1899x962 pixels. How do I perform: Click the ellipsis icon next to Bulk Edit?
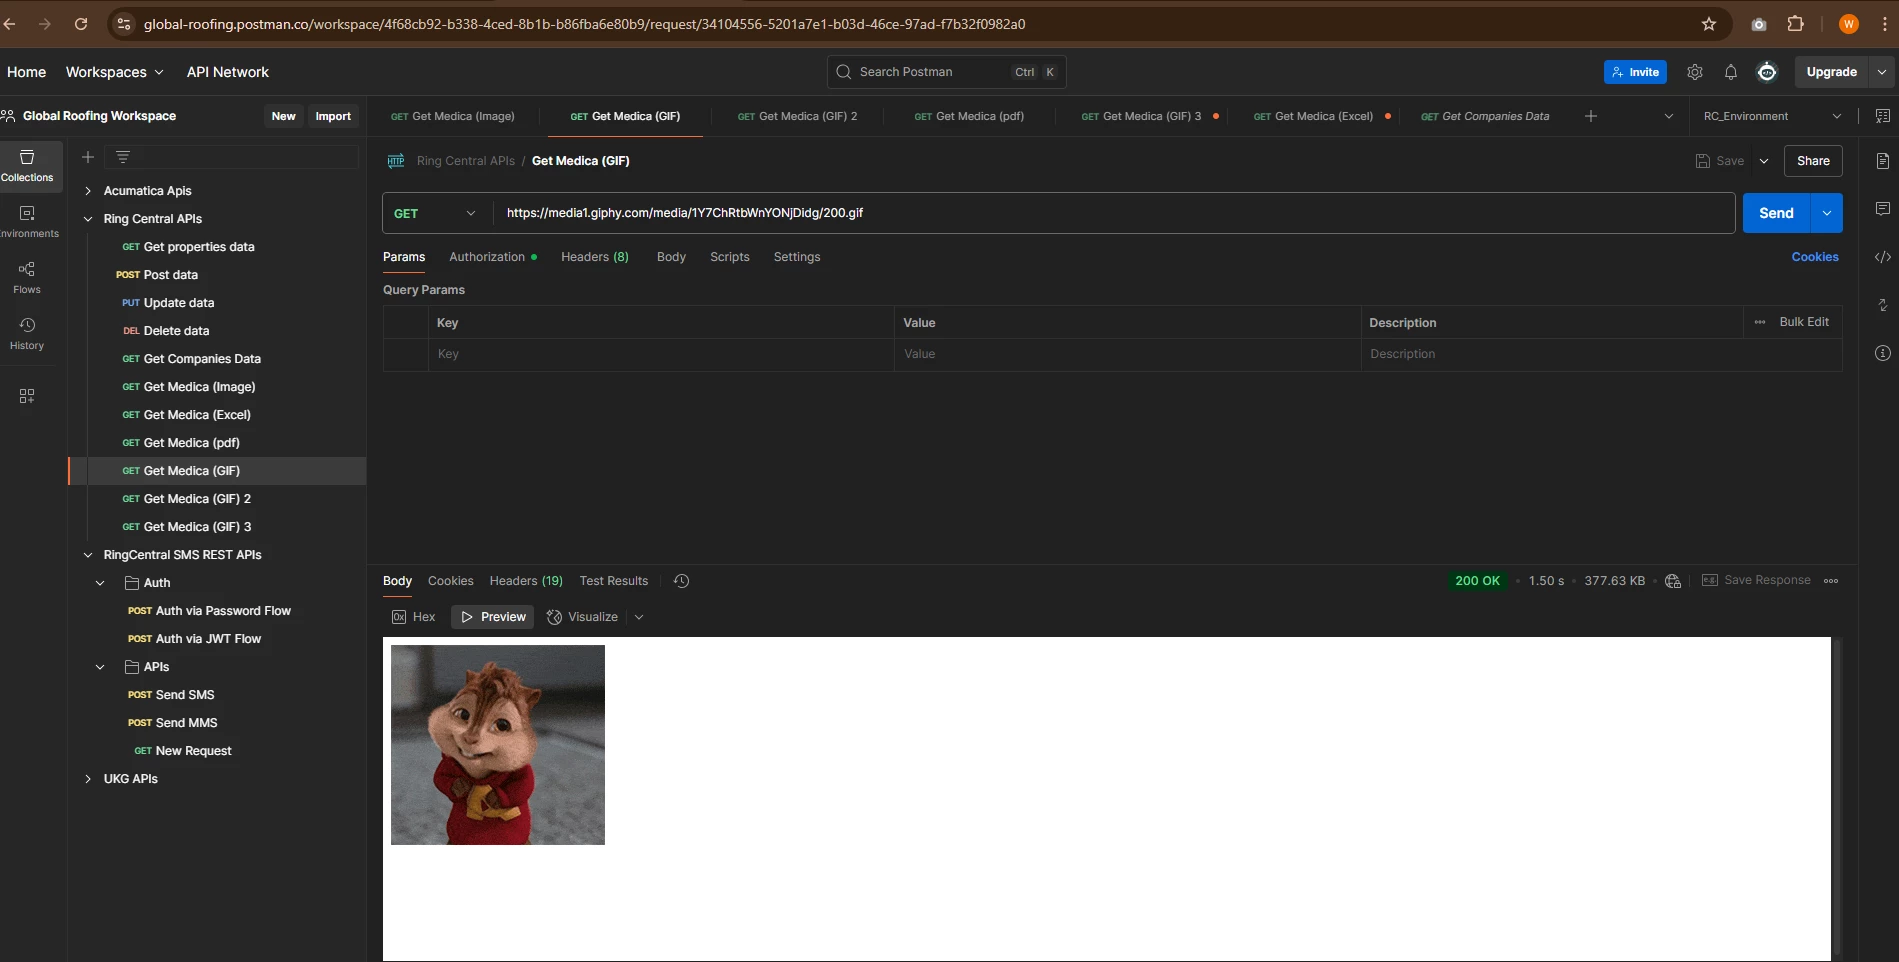click(1760, 322)
